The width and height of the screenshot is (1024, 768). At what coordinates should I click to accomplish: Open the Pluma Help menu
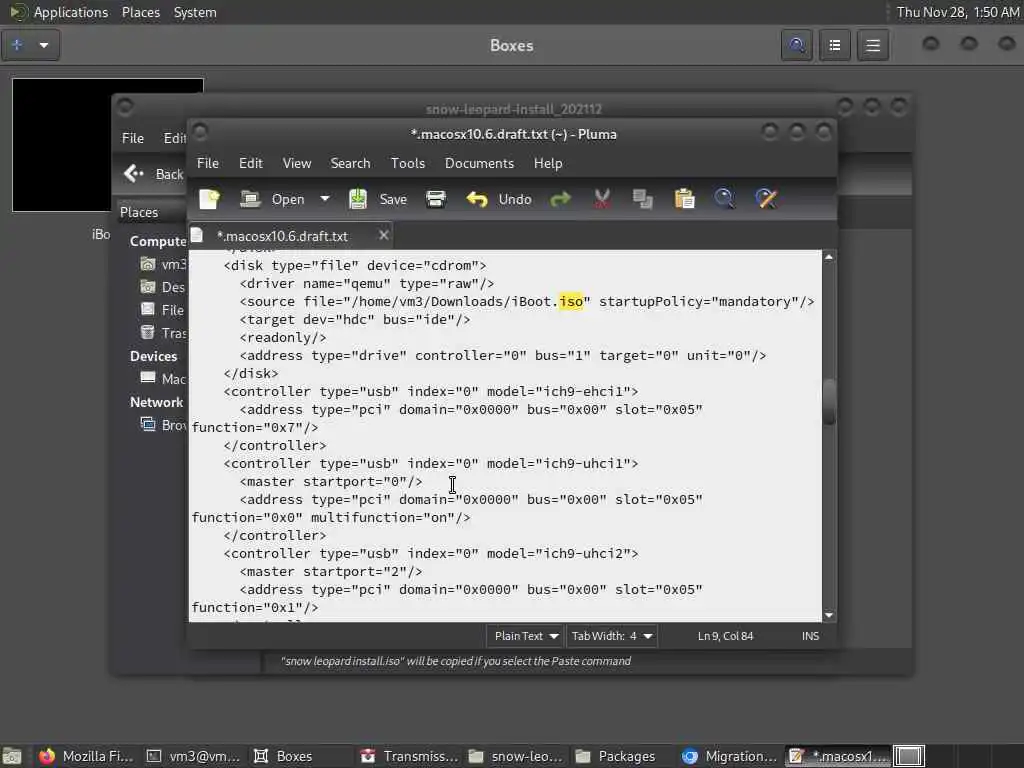point(547,163)
